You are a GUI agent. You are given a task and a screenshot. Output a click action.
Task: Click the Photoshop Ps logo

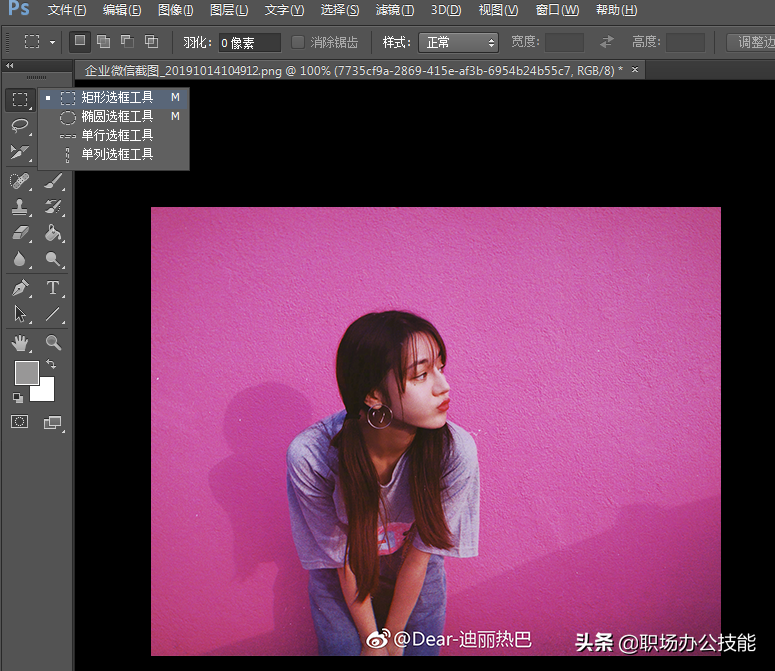(19, 8)
